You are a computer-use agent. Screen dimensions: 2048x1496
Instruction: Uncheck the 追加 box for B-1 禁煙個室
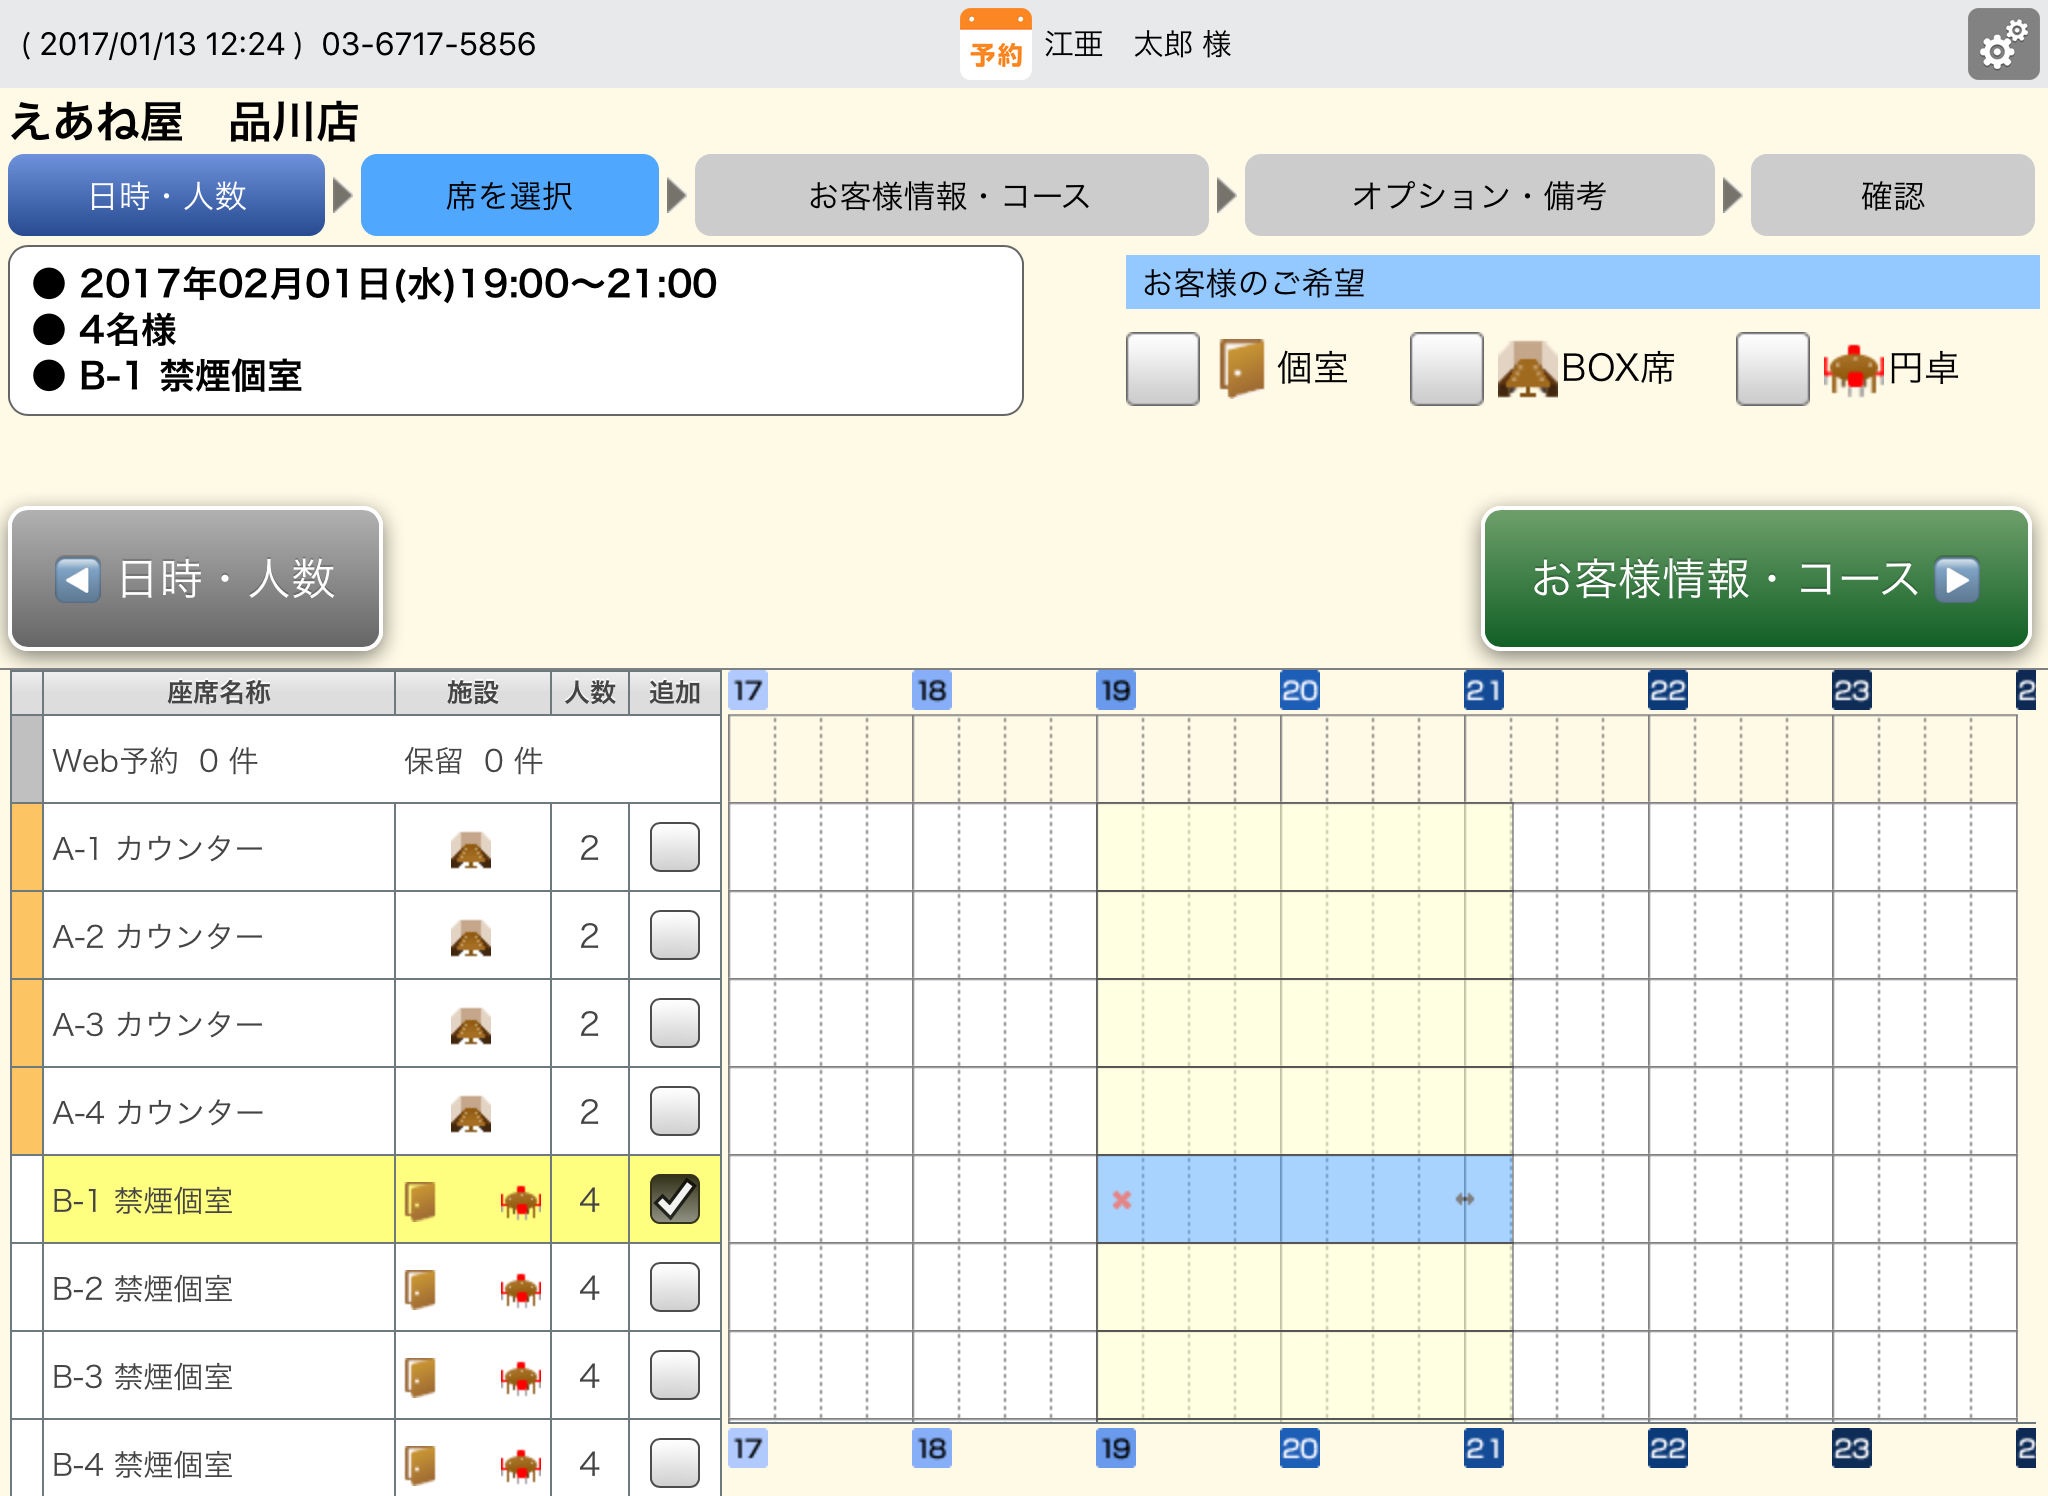coord(675,1199)
